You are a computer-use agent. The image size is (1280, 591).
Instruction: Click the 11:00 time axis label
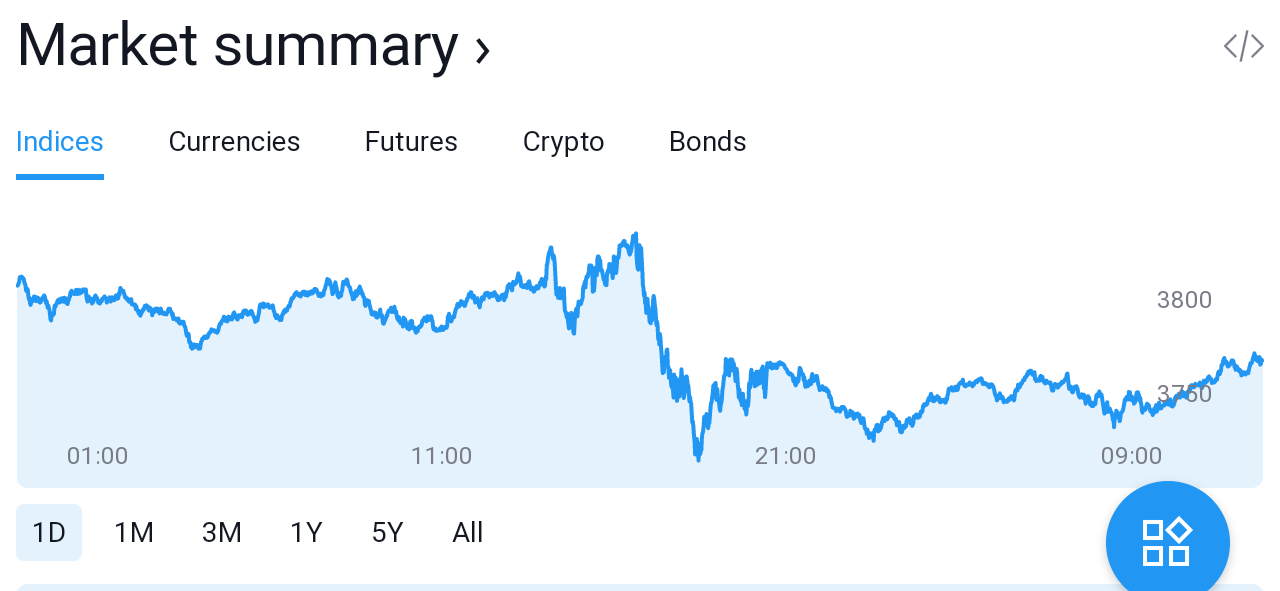441,456
